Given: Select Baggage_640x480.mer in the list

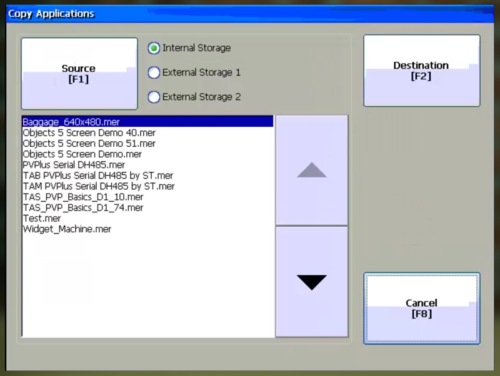Looking at the screenshot, I should 147,122.
